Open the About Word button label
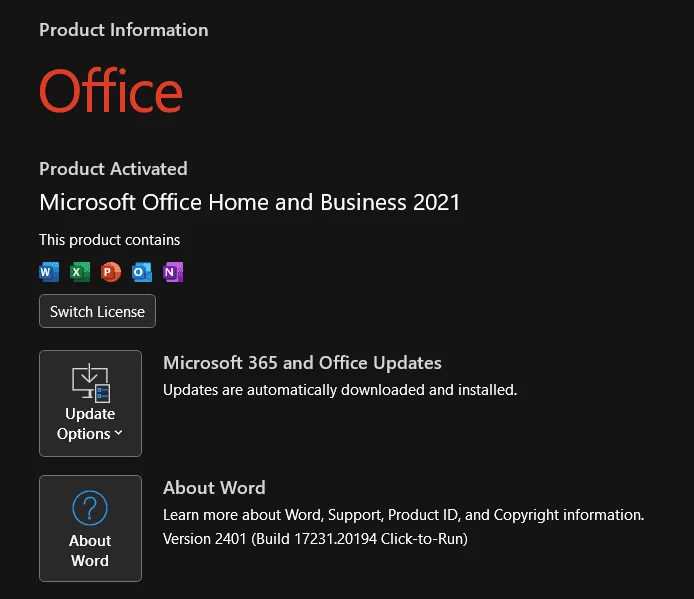 (90, 550)
